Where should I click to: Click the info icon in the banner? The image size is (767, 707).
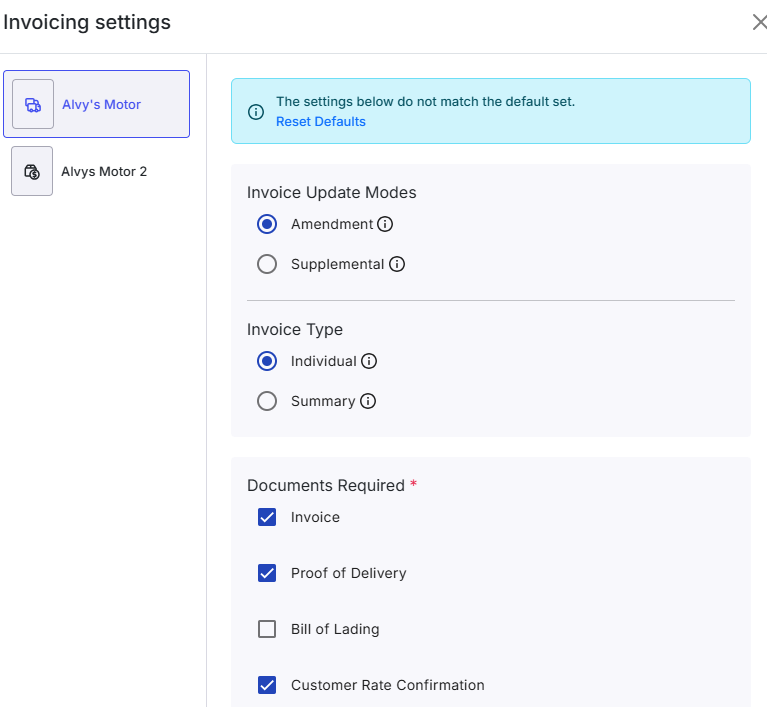coord(256,112)
